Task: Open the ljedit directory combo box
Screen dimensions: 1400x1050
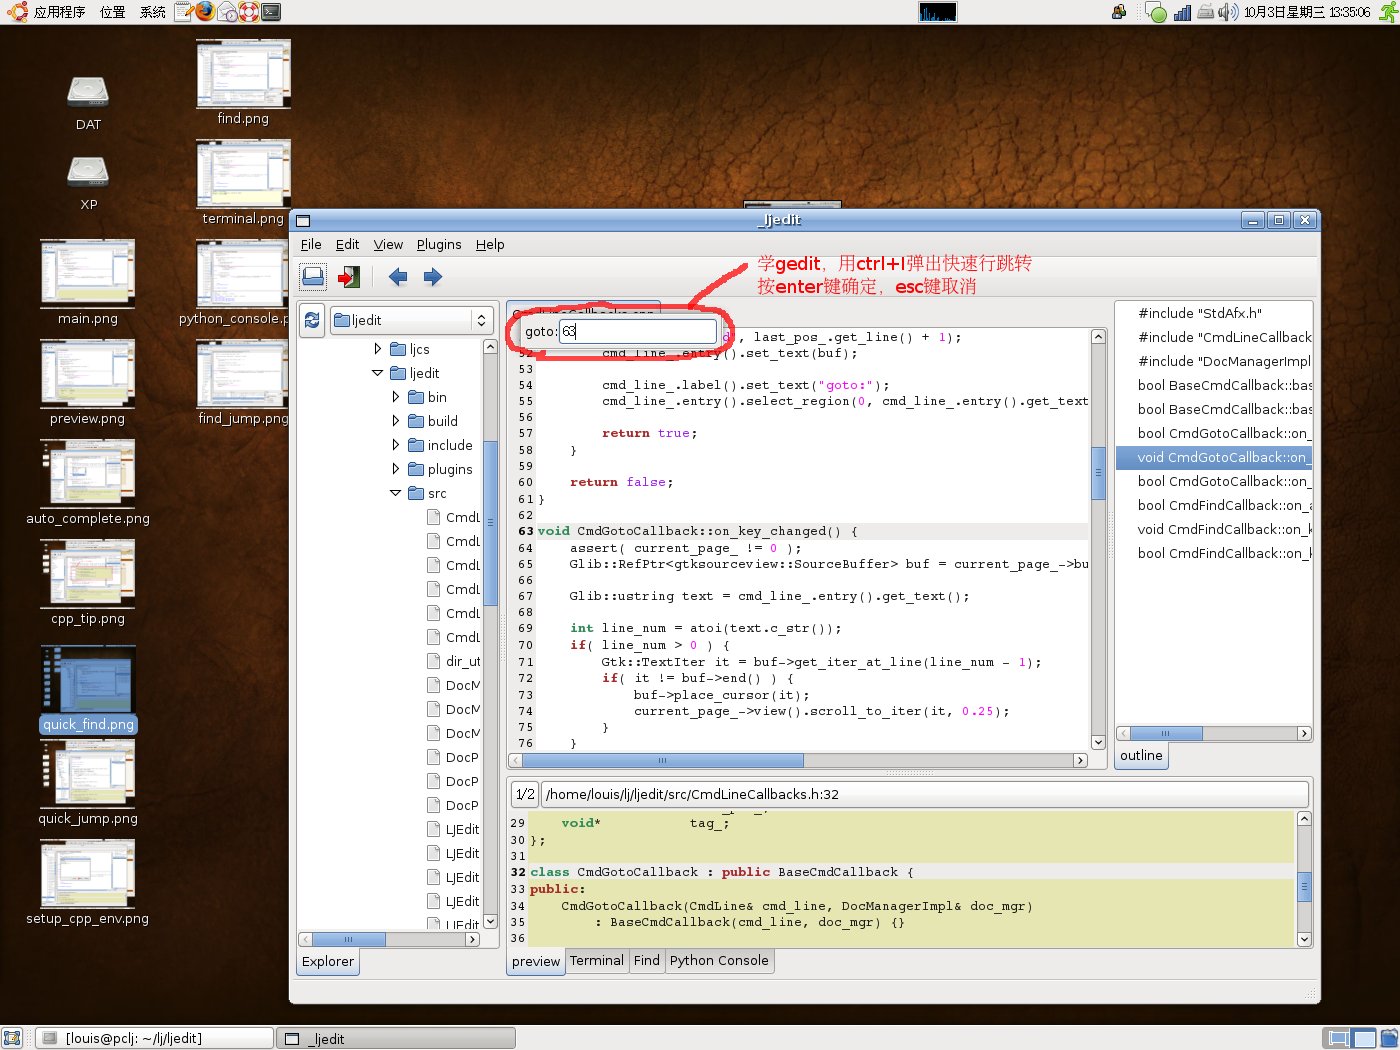Action: [x=412, y=320]
